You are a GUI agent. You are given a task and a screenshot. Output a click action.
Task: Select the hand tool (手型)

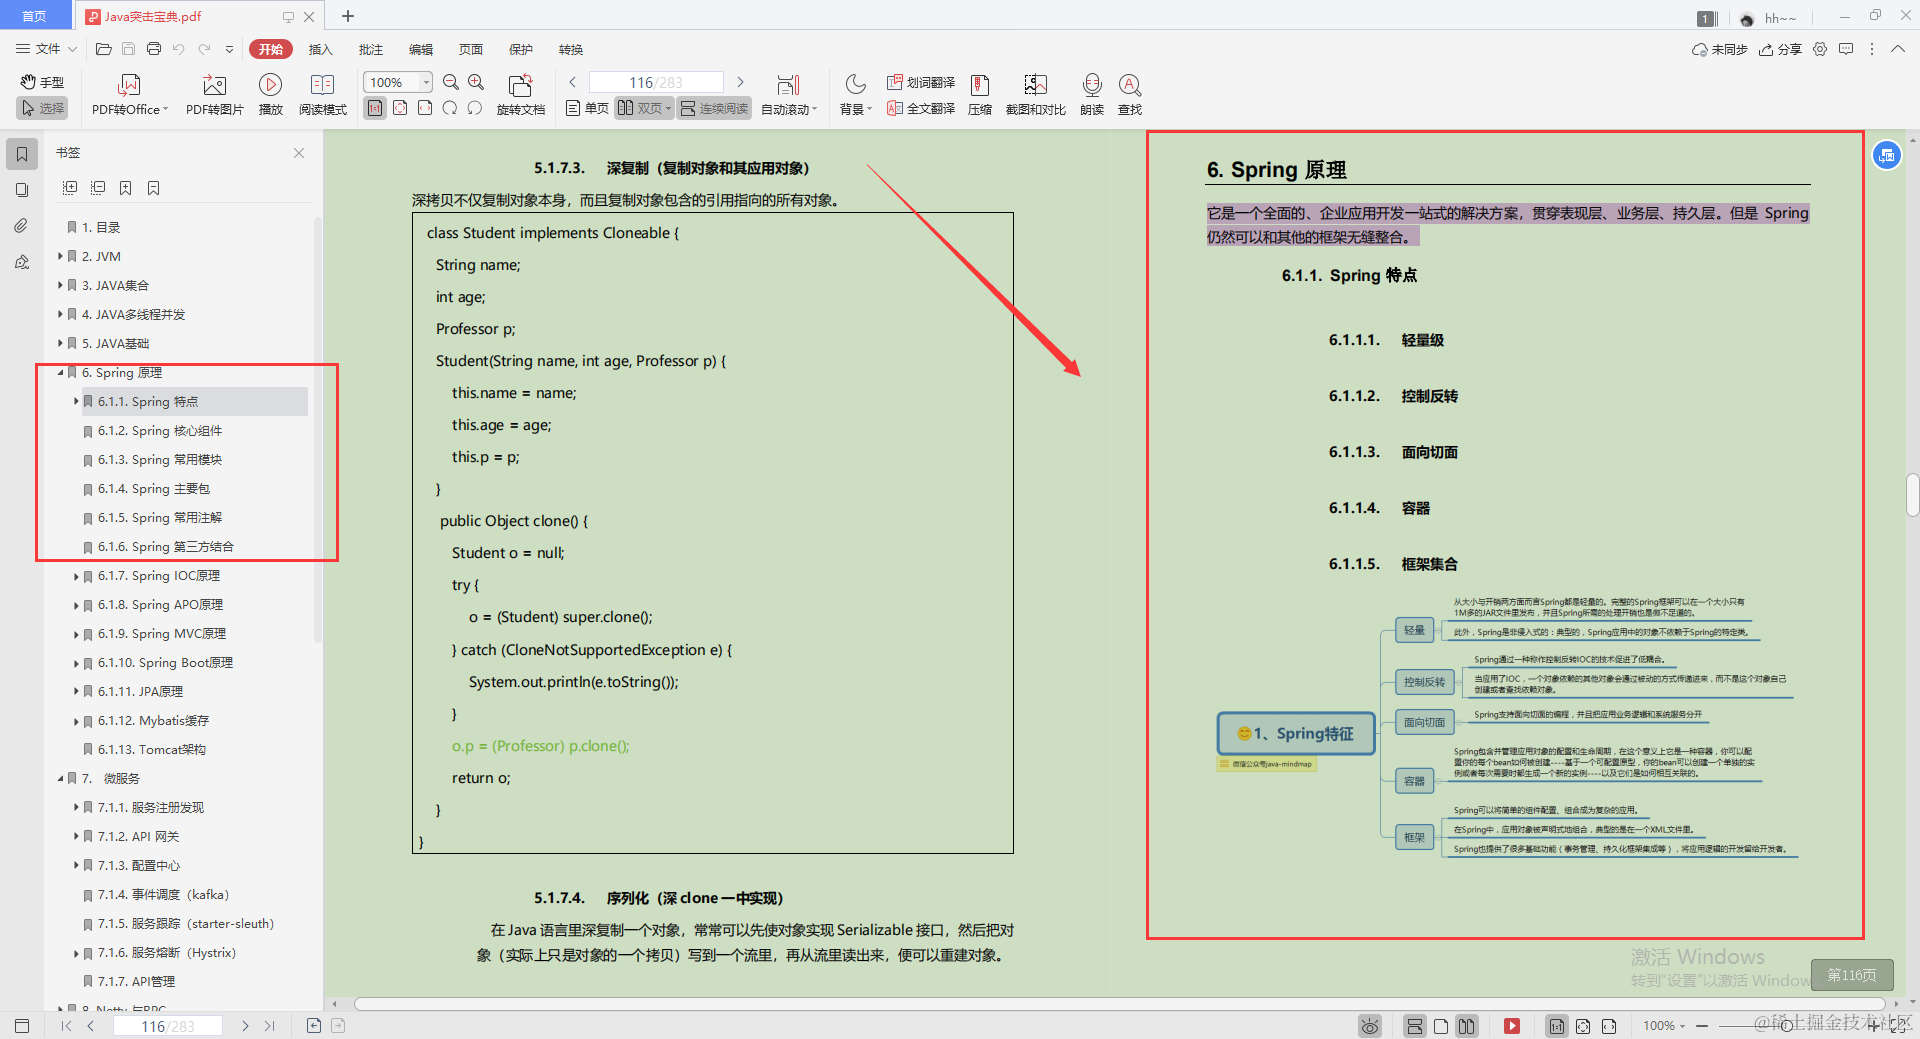[x=41, y=82]
